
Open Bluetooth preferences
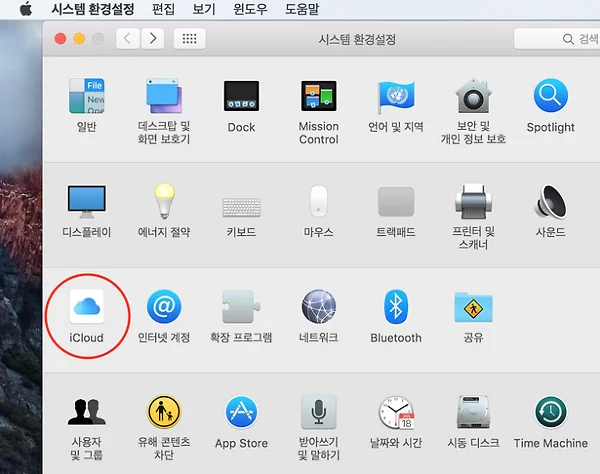[x=396, y=317]
